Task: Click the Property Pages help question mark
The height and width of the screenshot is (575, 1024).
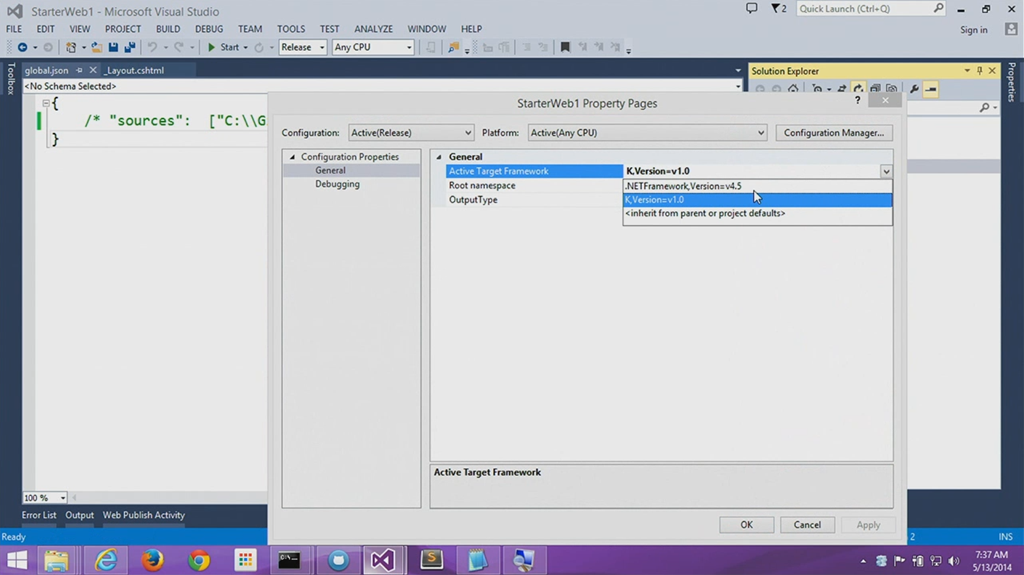Action: 857,100
